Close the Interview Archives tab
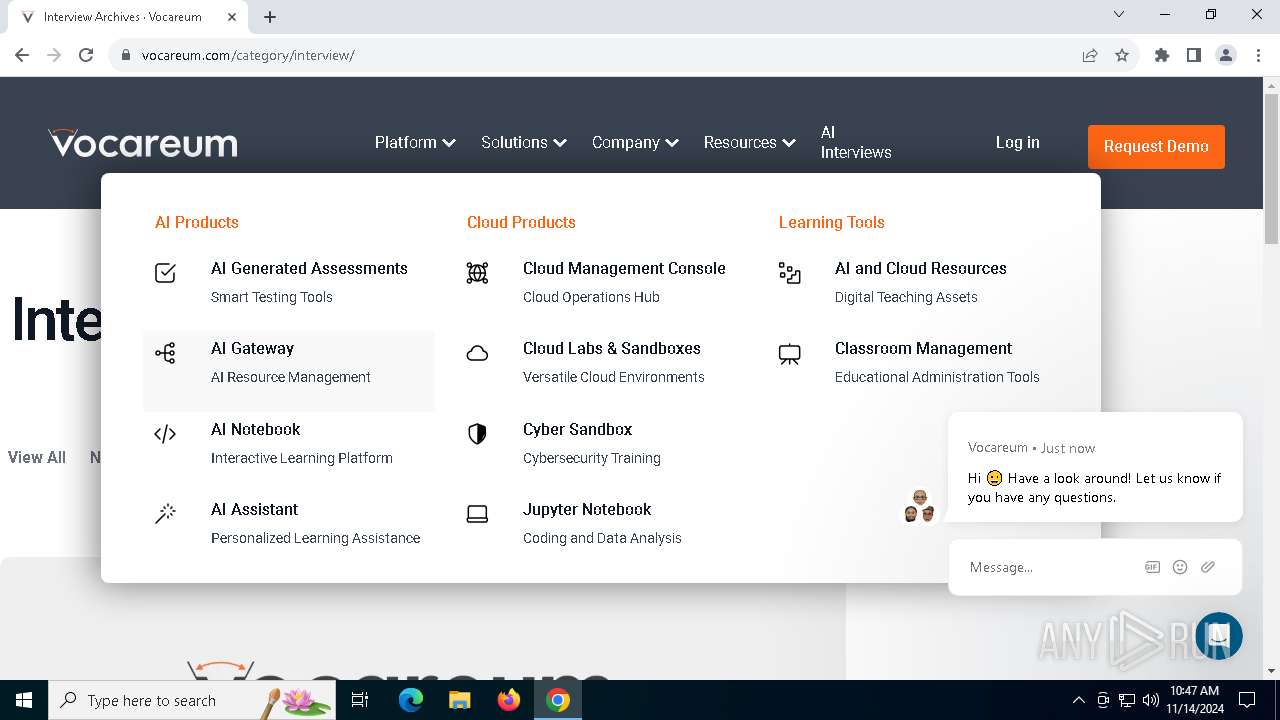The height and width of the screenshot is (720, 1280). (232, 16)
